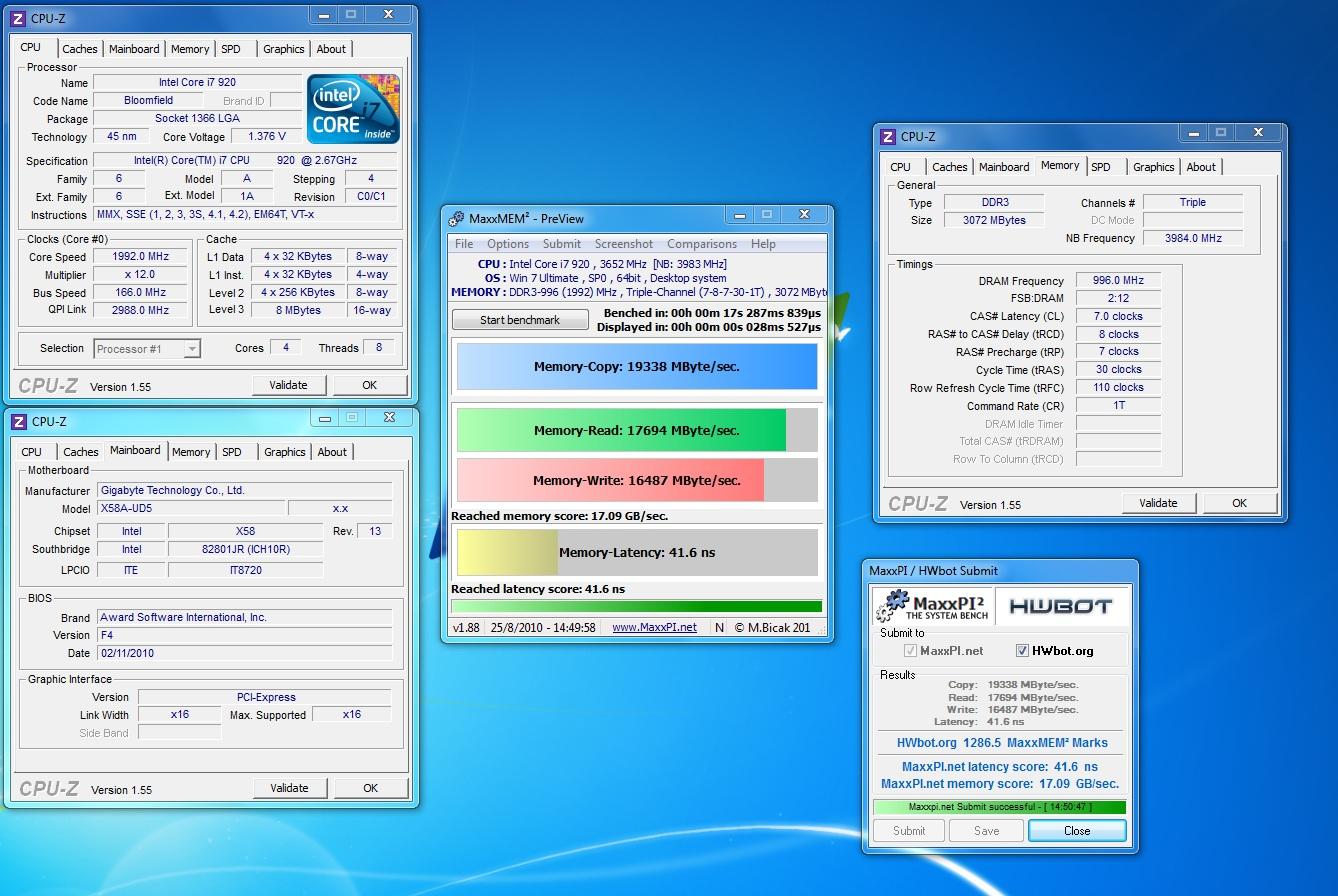Click the CPU-Z icon in Memory window title bar
This screenshot has width=1338, height=896.
coord(887,136)
